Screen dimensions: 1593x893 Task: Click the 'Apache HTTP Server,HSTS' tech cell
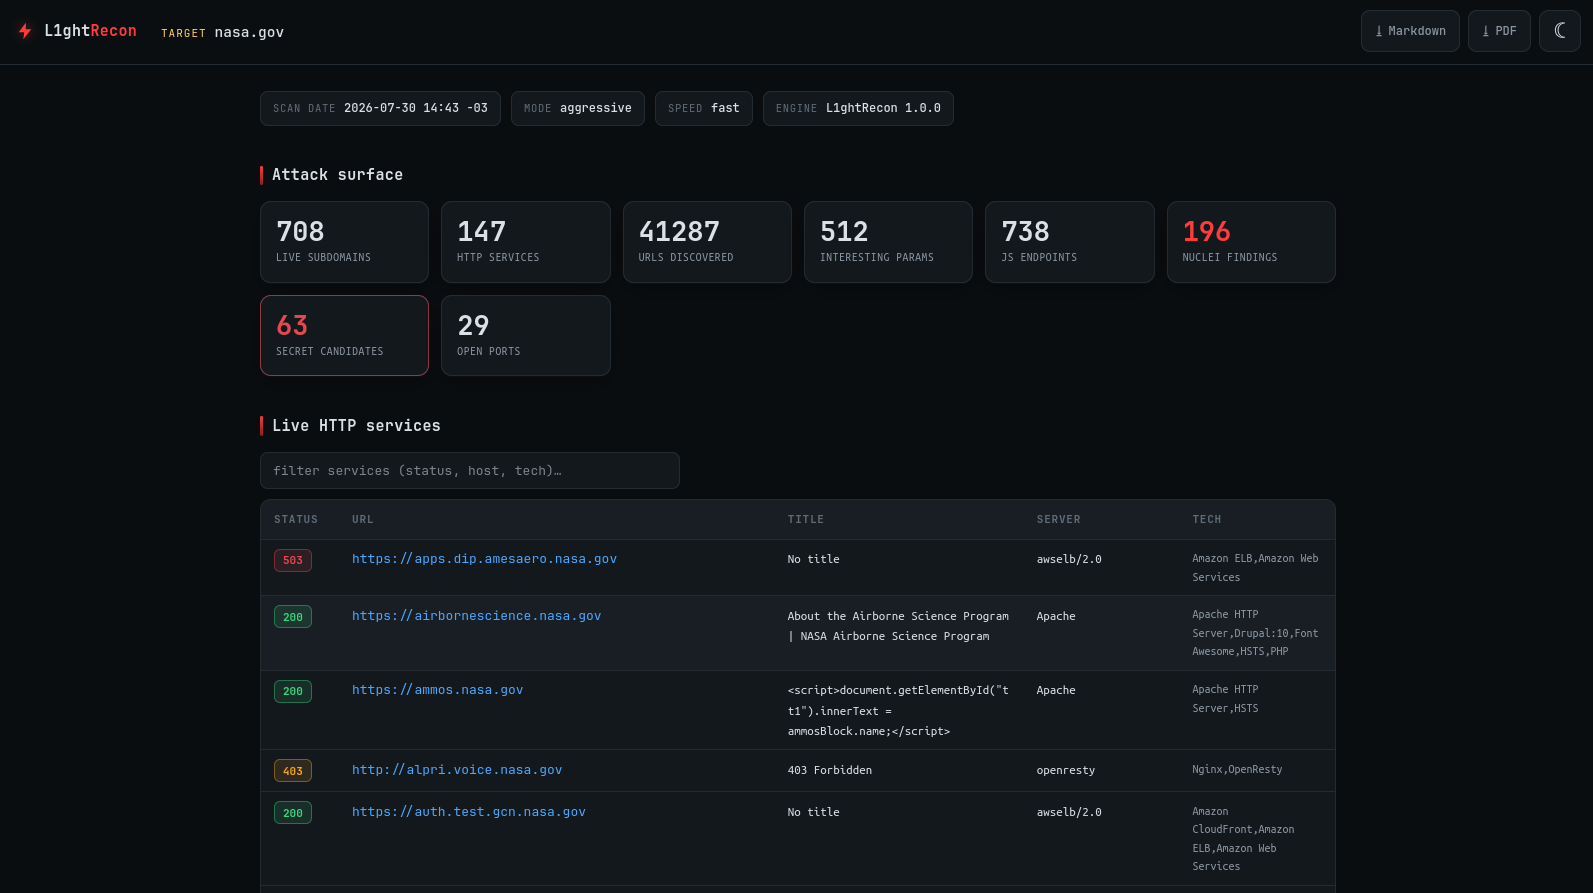coord(1226,699)
